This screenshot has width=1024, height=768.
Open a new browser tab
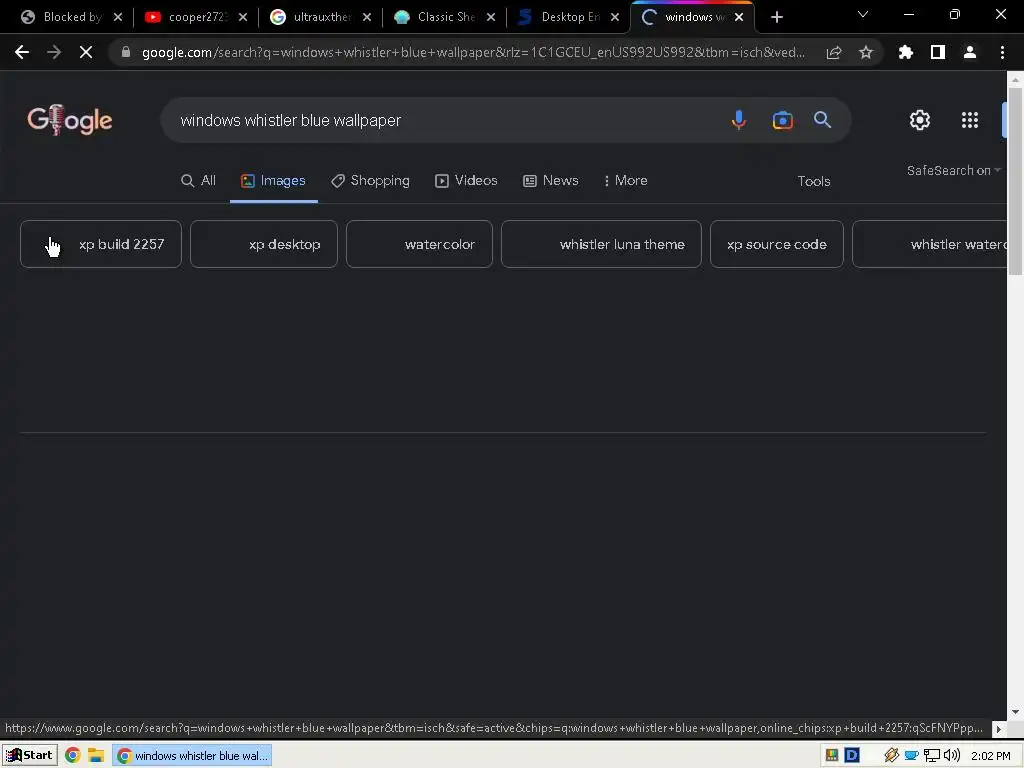coord(776,17)
